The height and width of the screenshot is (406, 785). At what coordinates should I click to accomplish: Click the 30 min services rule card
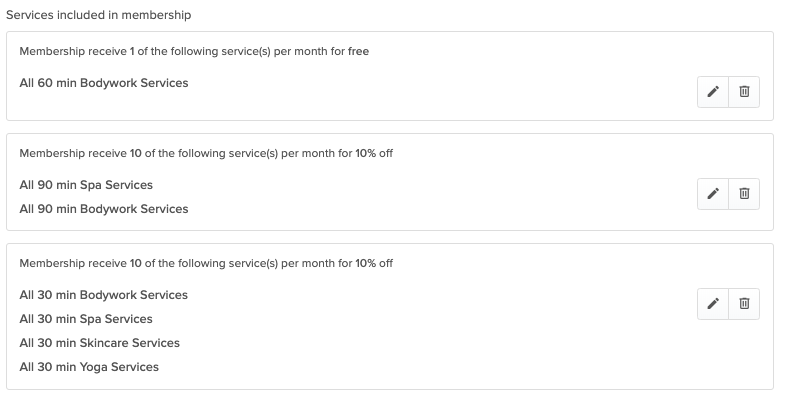click(x=390, y=317)
